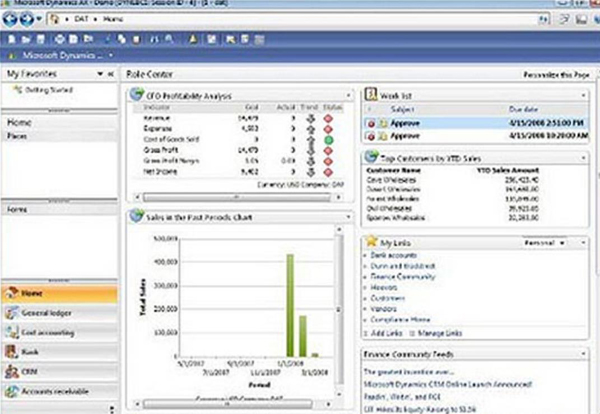600x414 pixels.
Task: Click the Back navigation arrow
Action: click(x=10, y=19)
